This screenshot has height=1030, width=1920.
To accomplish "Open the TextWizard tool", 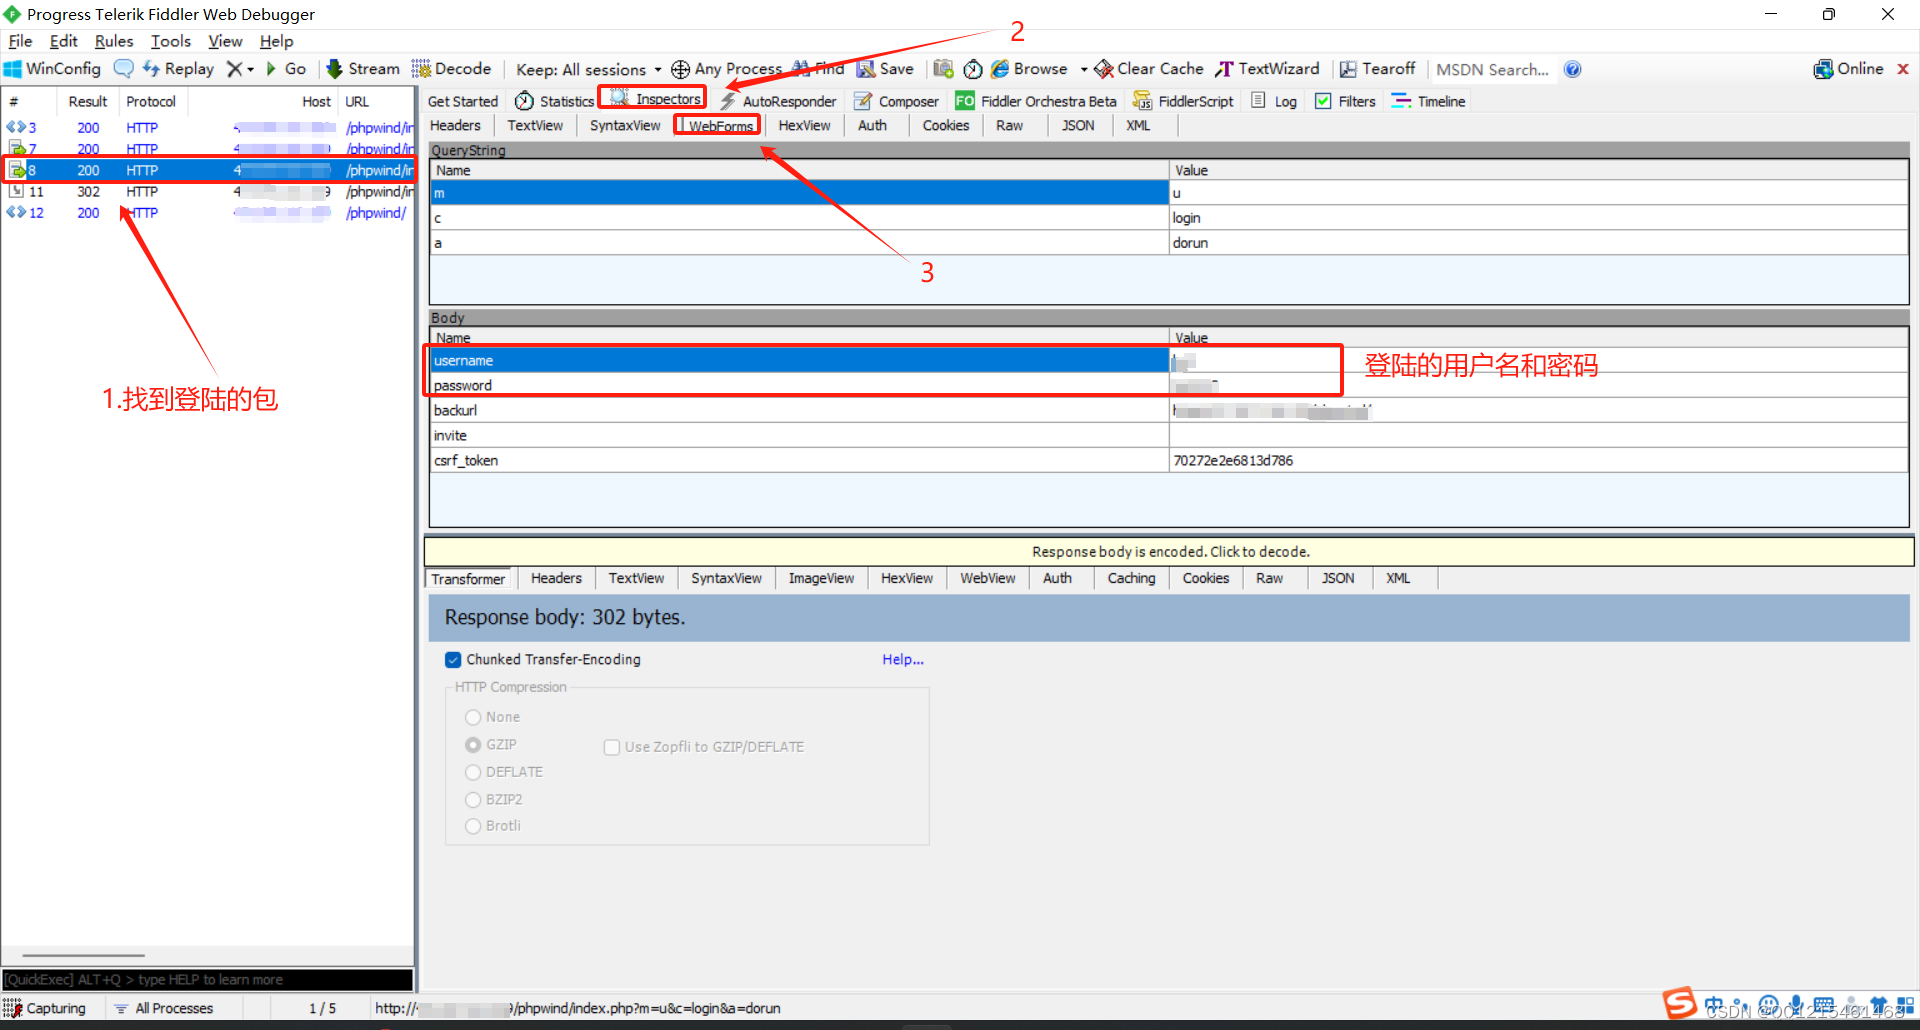I will (x=1267, y=69).
